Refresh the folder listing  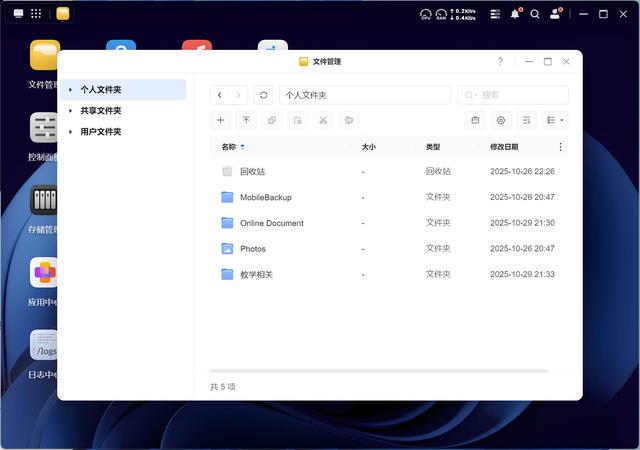[264, 95]
